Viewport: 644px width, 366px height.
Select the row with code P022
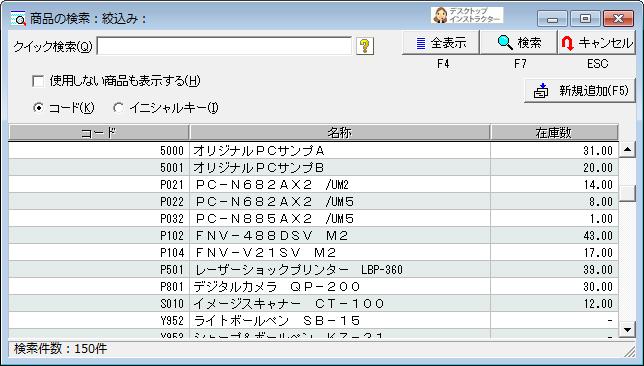point(313,202)
